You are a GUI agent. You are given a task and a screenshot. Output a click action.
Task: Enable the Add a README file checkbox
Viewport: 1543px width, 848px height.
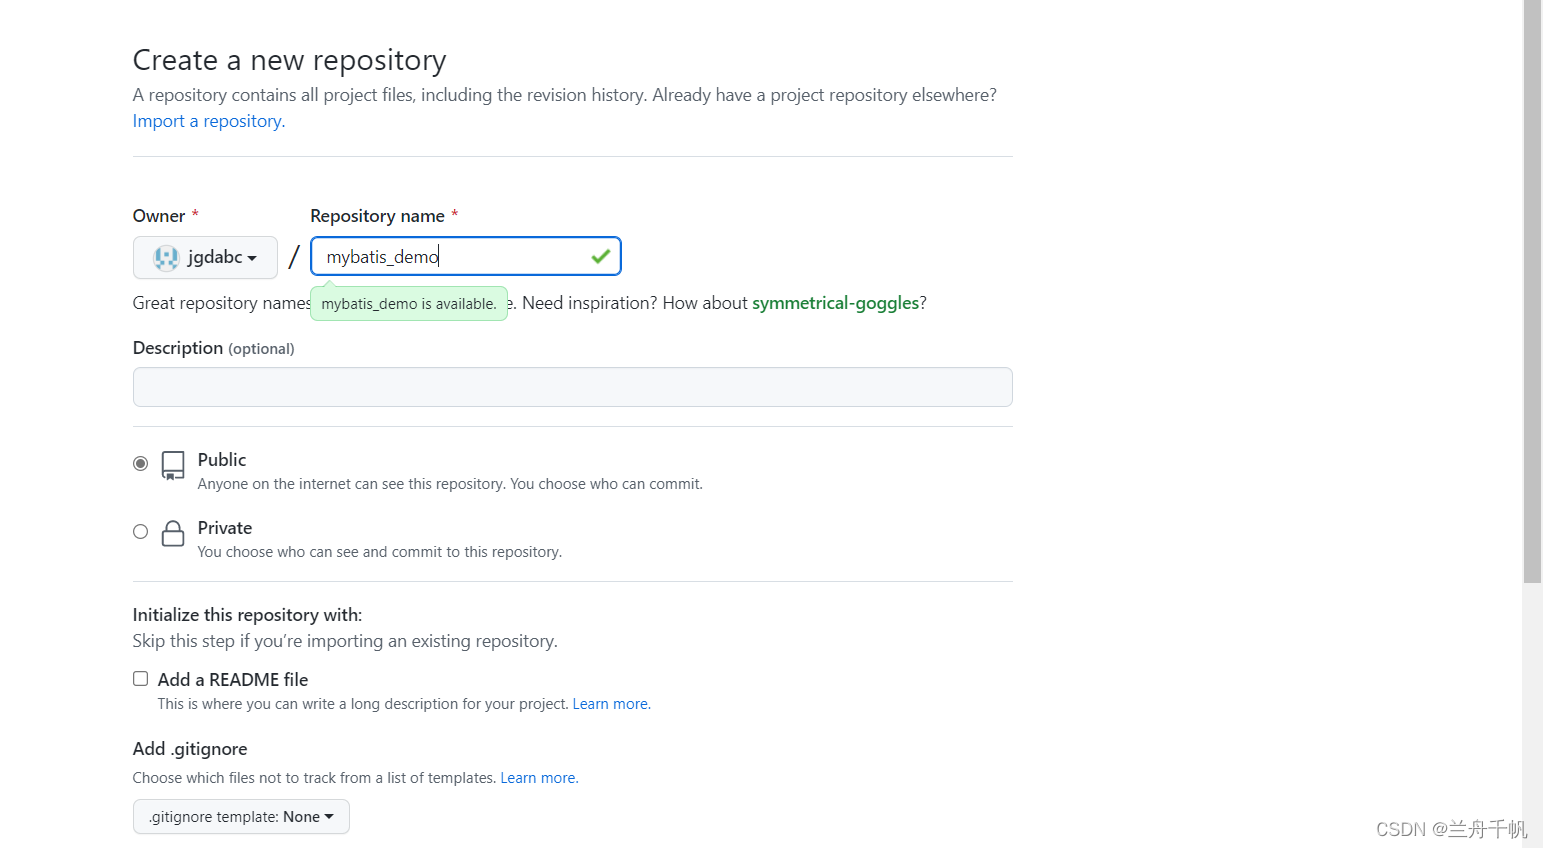(x=141, y=679)
